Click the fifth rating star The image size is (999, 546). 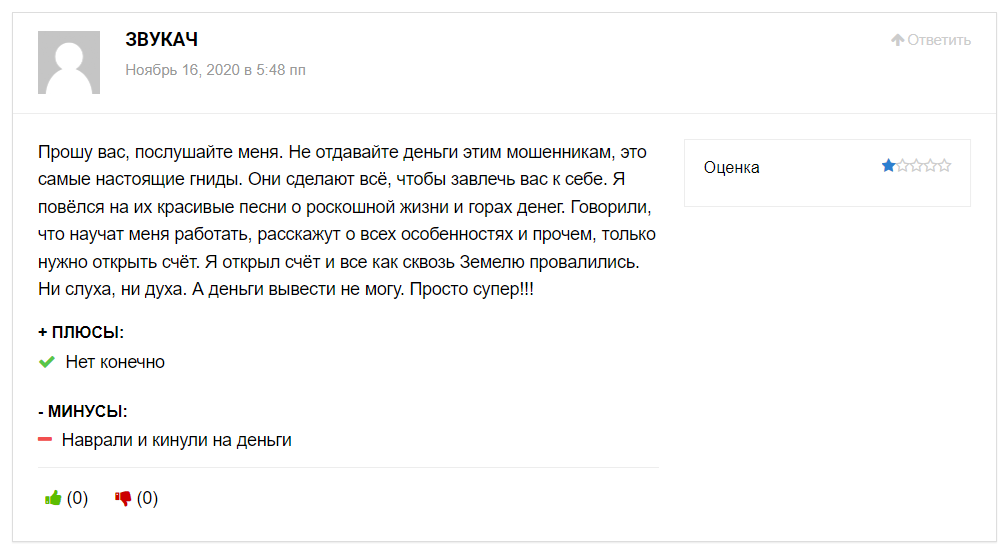[x=944, y=166]
